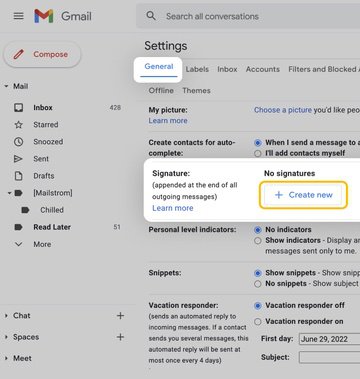Click Learn more under My picture

click(168, 121)
